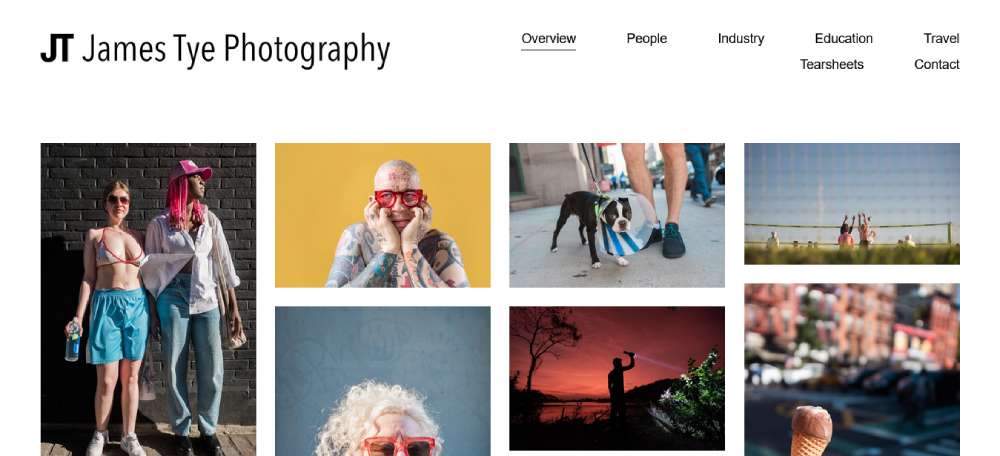Click the silhouetted figure holding a flashlight
Image resolution: width=1000 pixels, height=456 pixels.
[619, 390]
